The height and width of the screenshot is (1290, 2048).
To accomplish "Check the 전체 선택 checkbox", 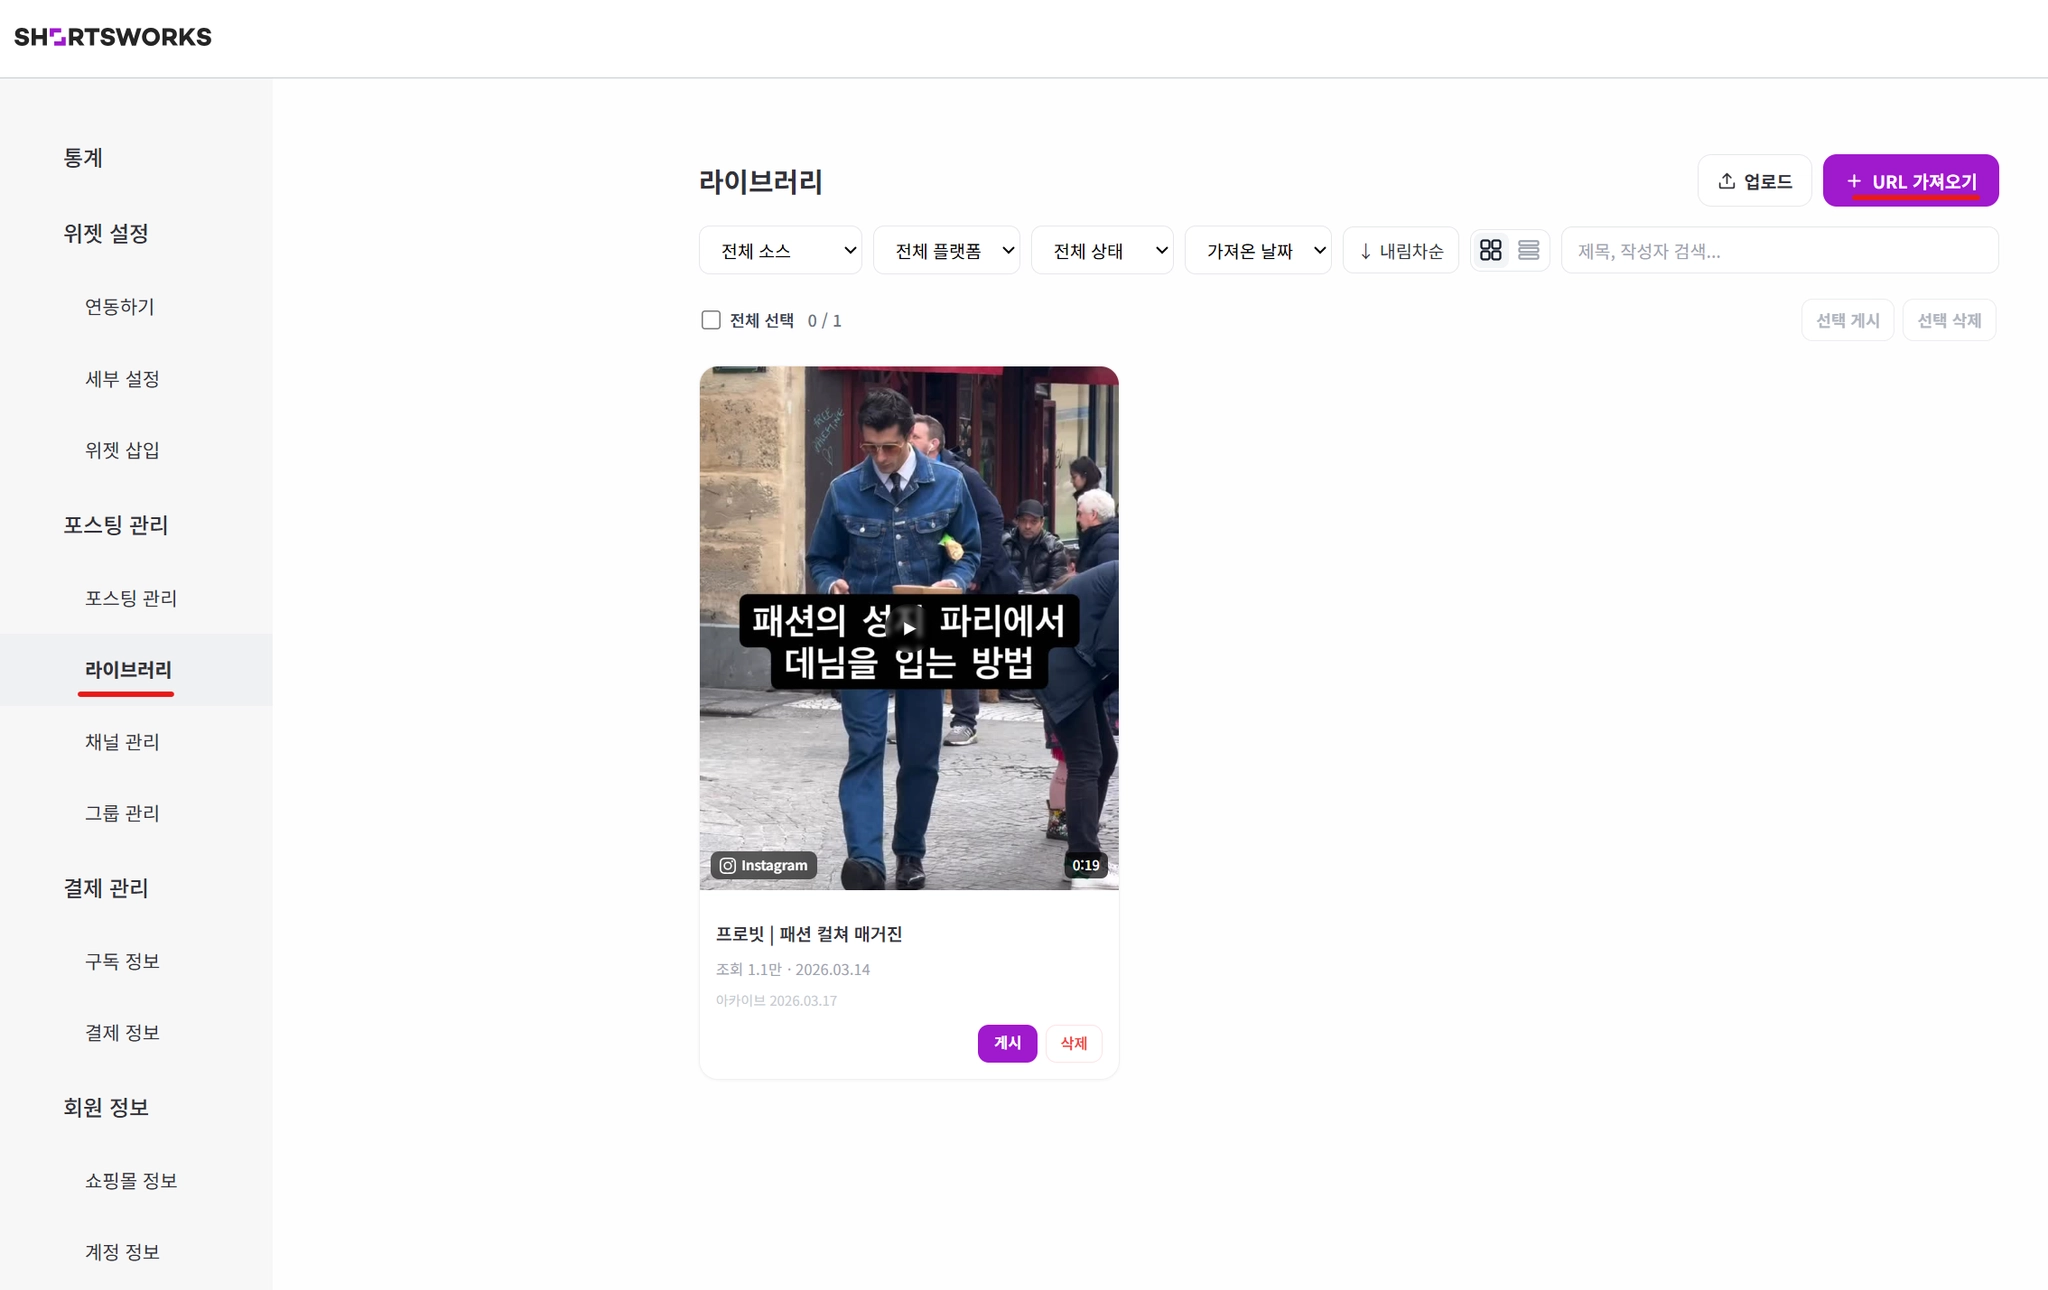I will pos(711,320).
